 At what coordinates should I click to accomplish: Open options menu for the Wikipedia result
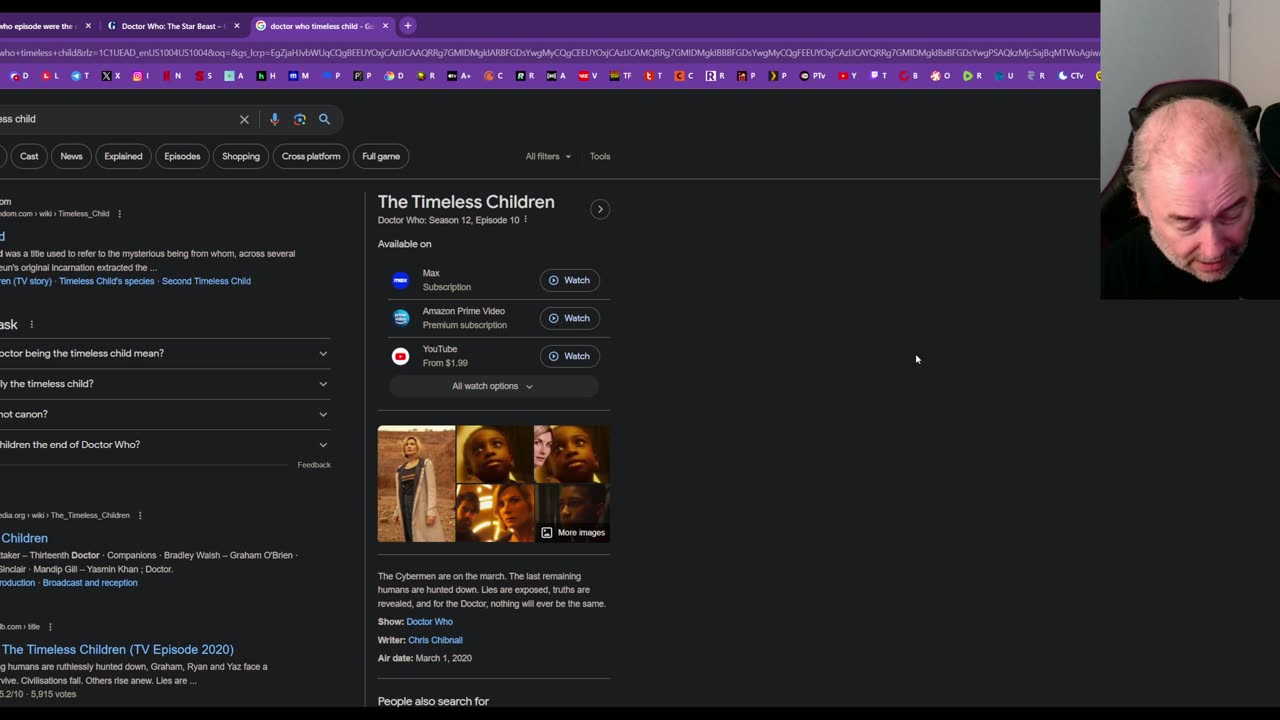140,516
